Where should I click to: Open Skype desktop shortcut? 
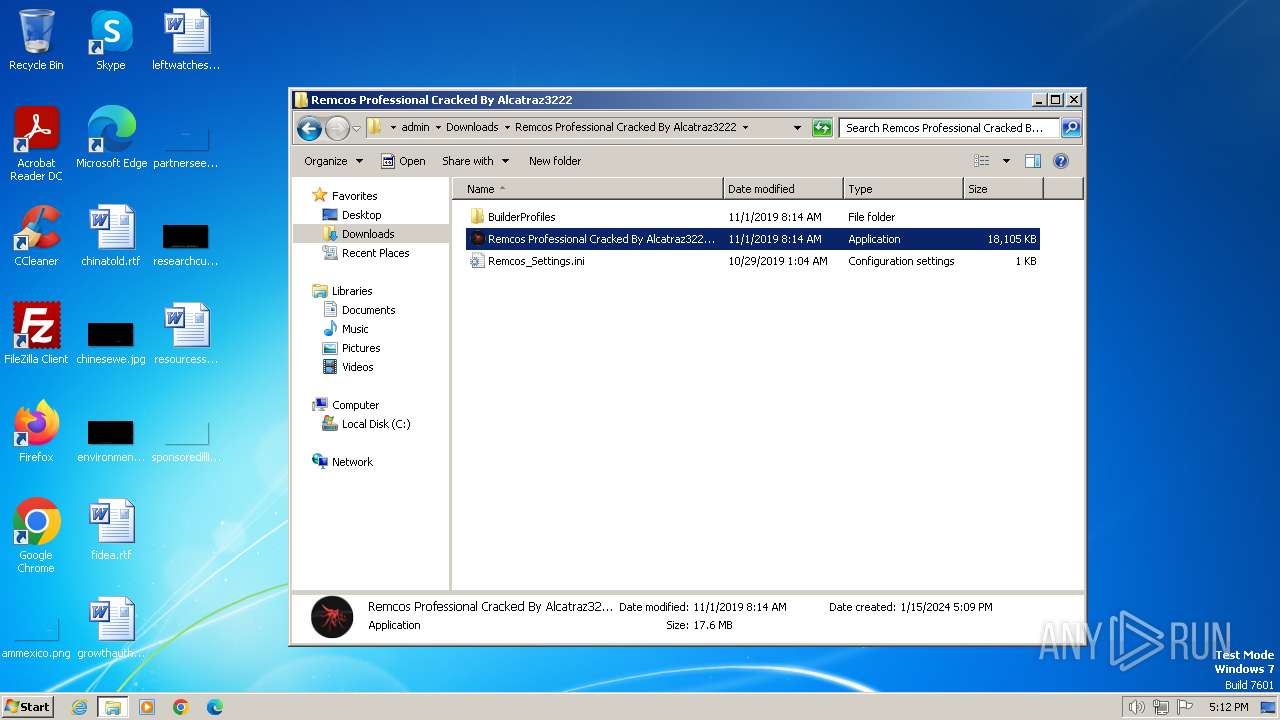[x=110, y=40]
